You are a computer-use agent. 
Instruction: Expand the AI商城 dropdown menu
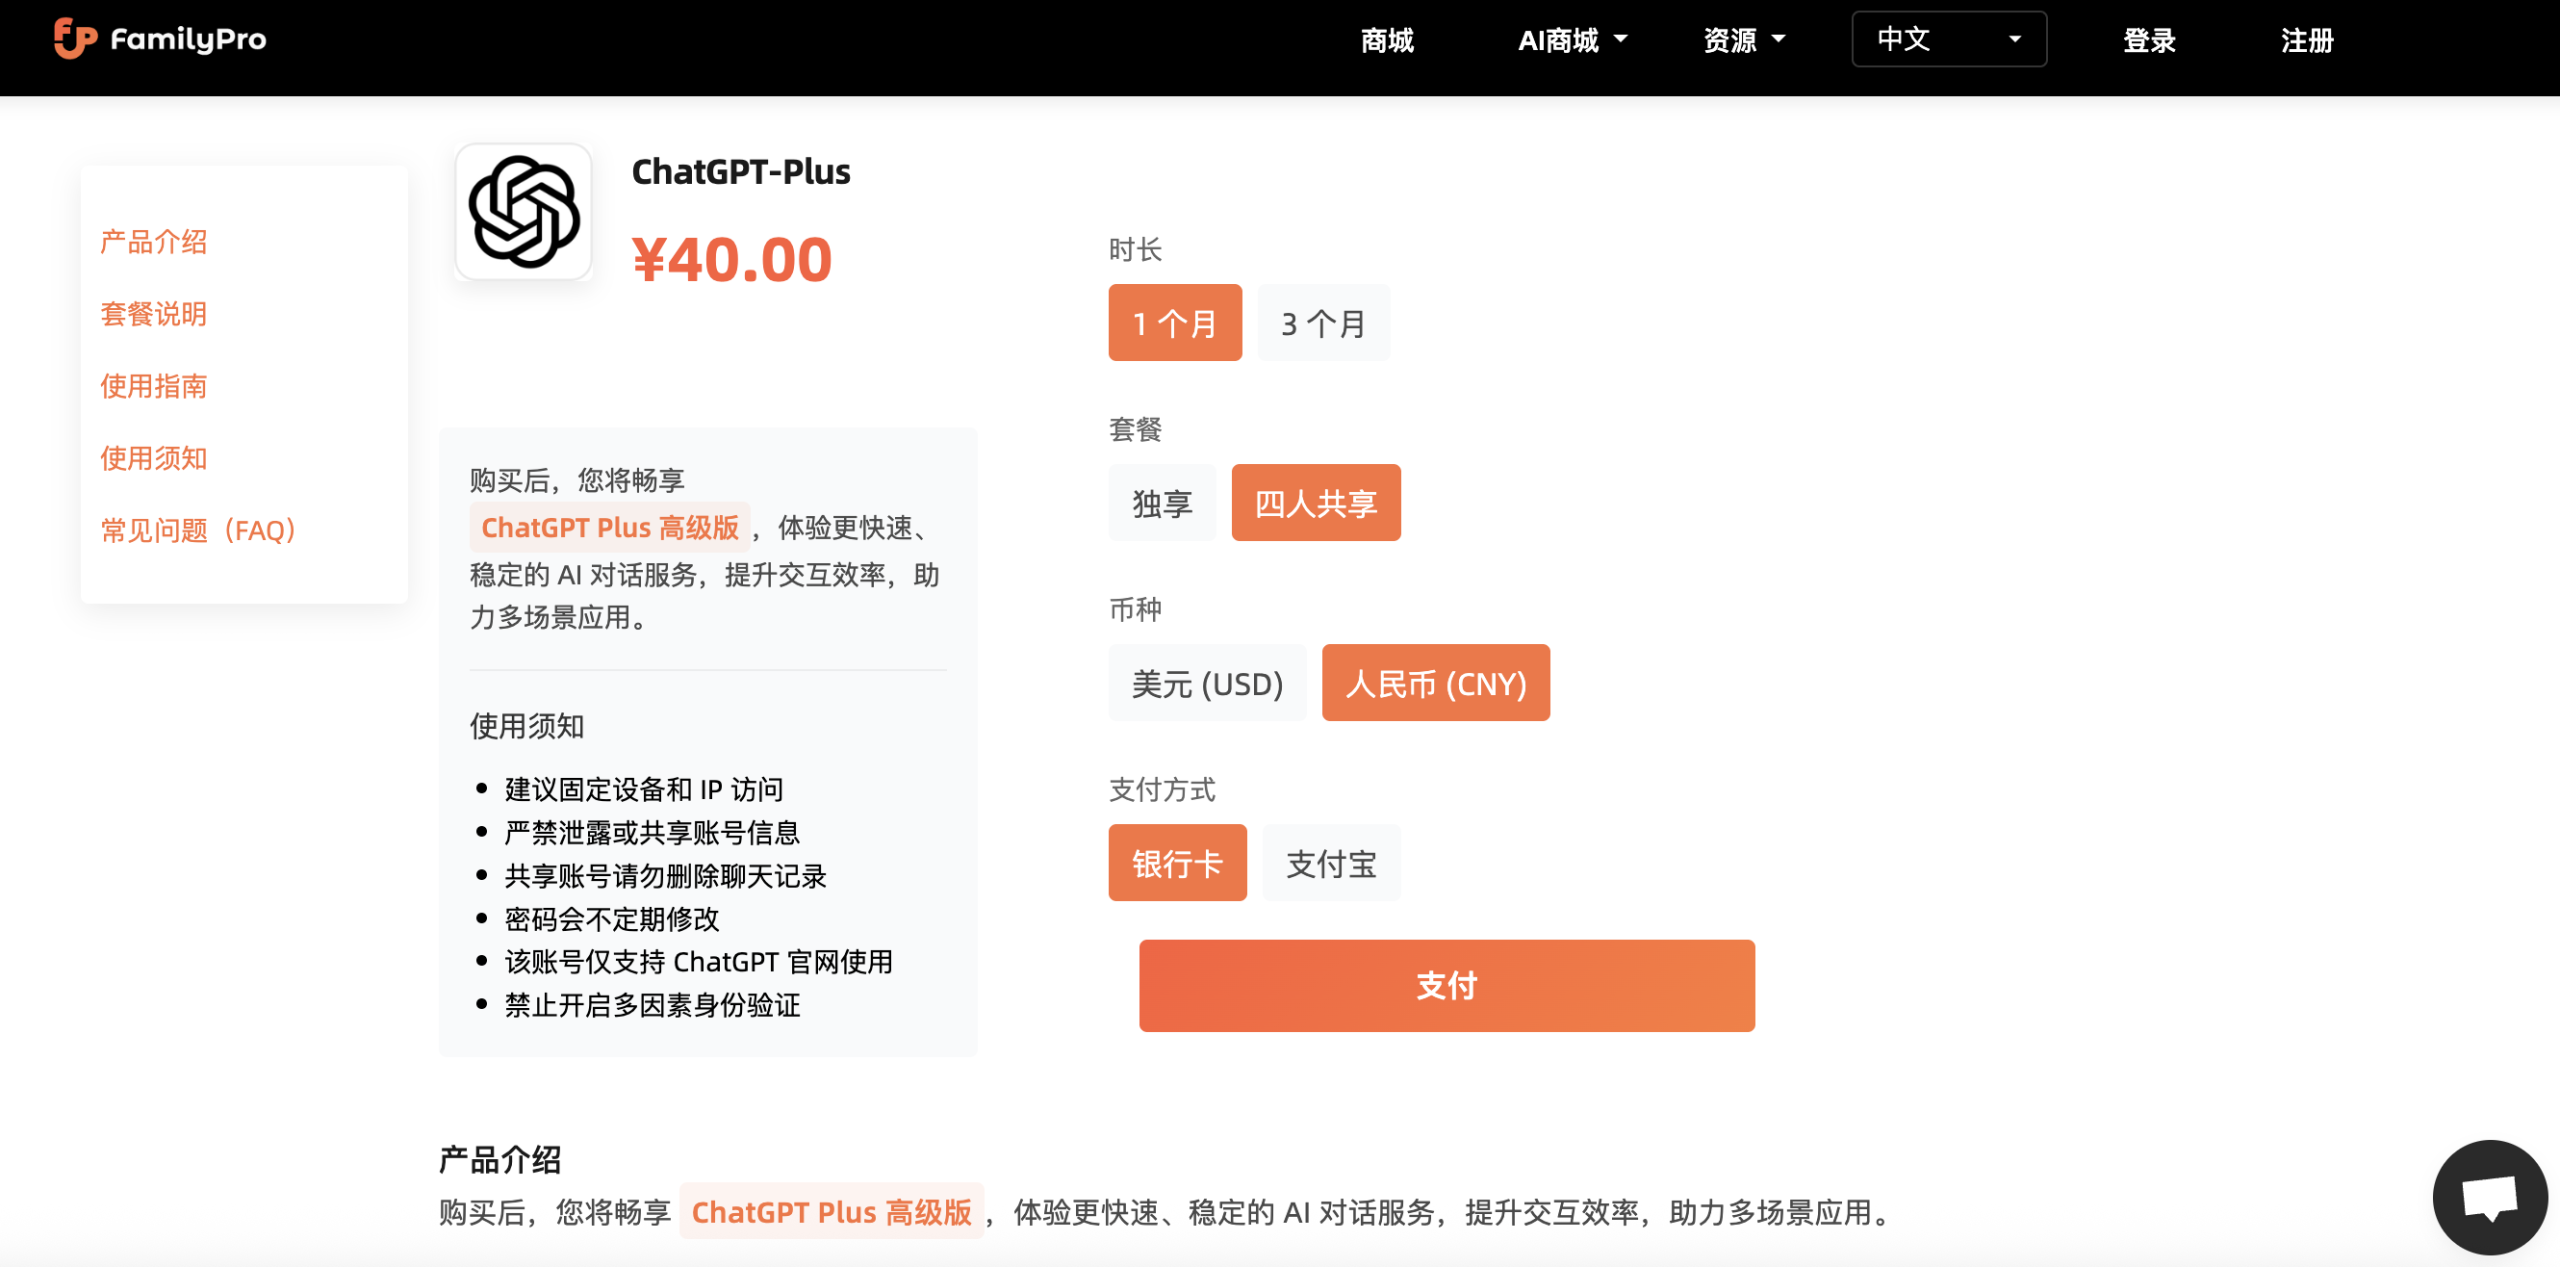click(x=1572, y=40)
